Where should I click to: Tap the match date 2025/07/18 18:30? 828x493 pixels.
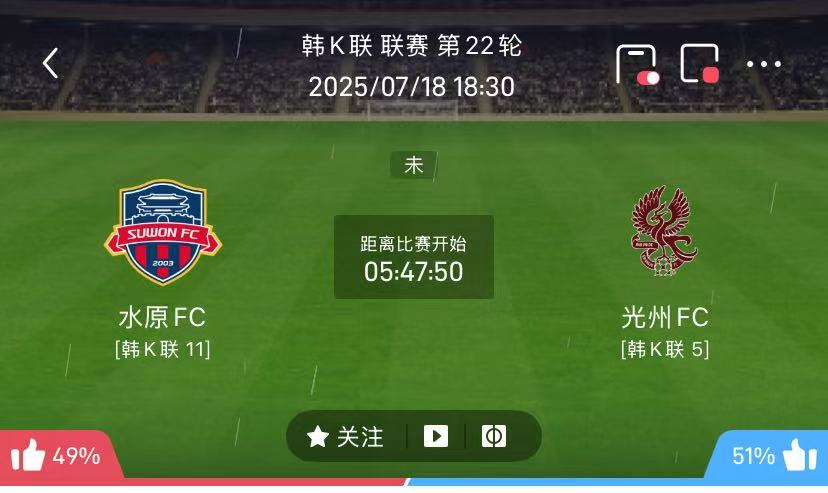(412, 87)
